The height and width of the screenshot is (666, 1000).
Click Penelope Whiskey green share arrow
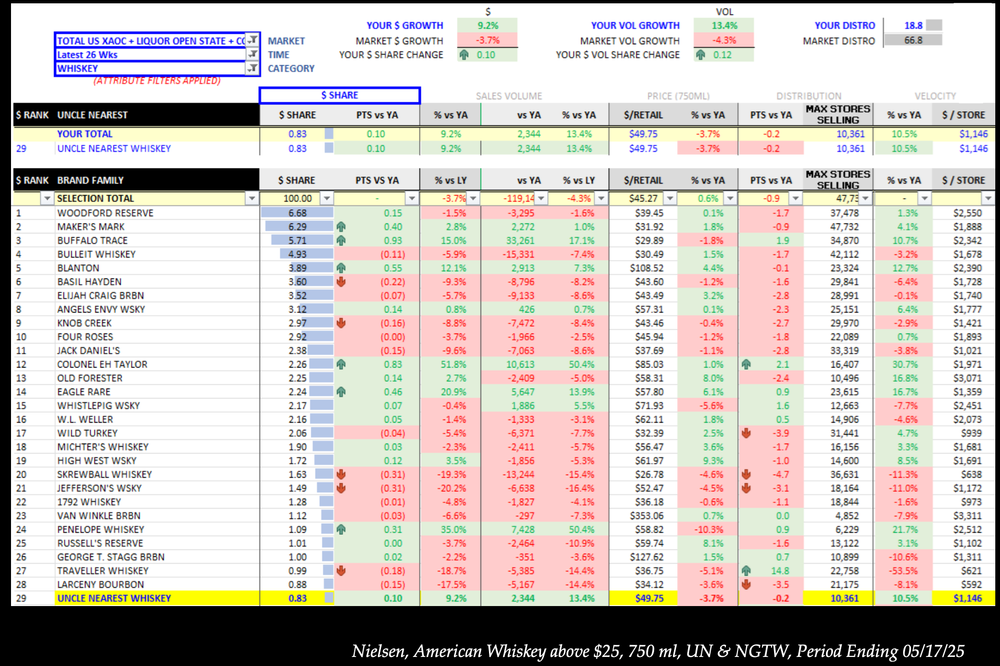(x=341, y=529)
